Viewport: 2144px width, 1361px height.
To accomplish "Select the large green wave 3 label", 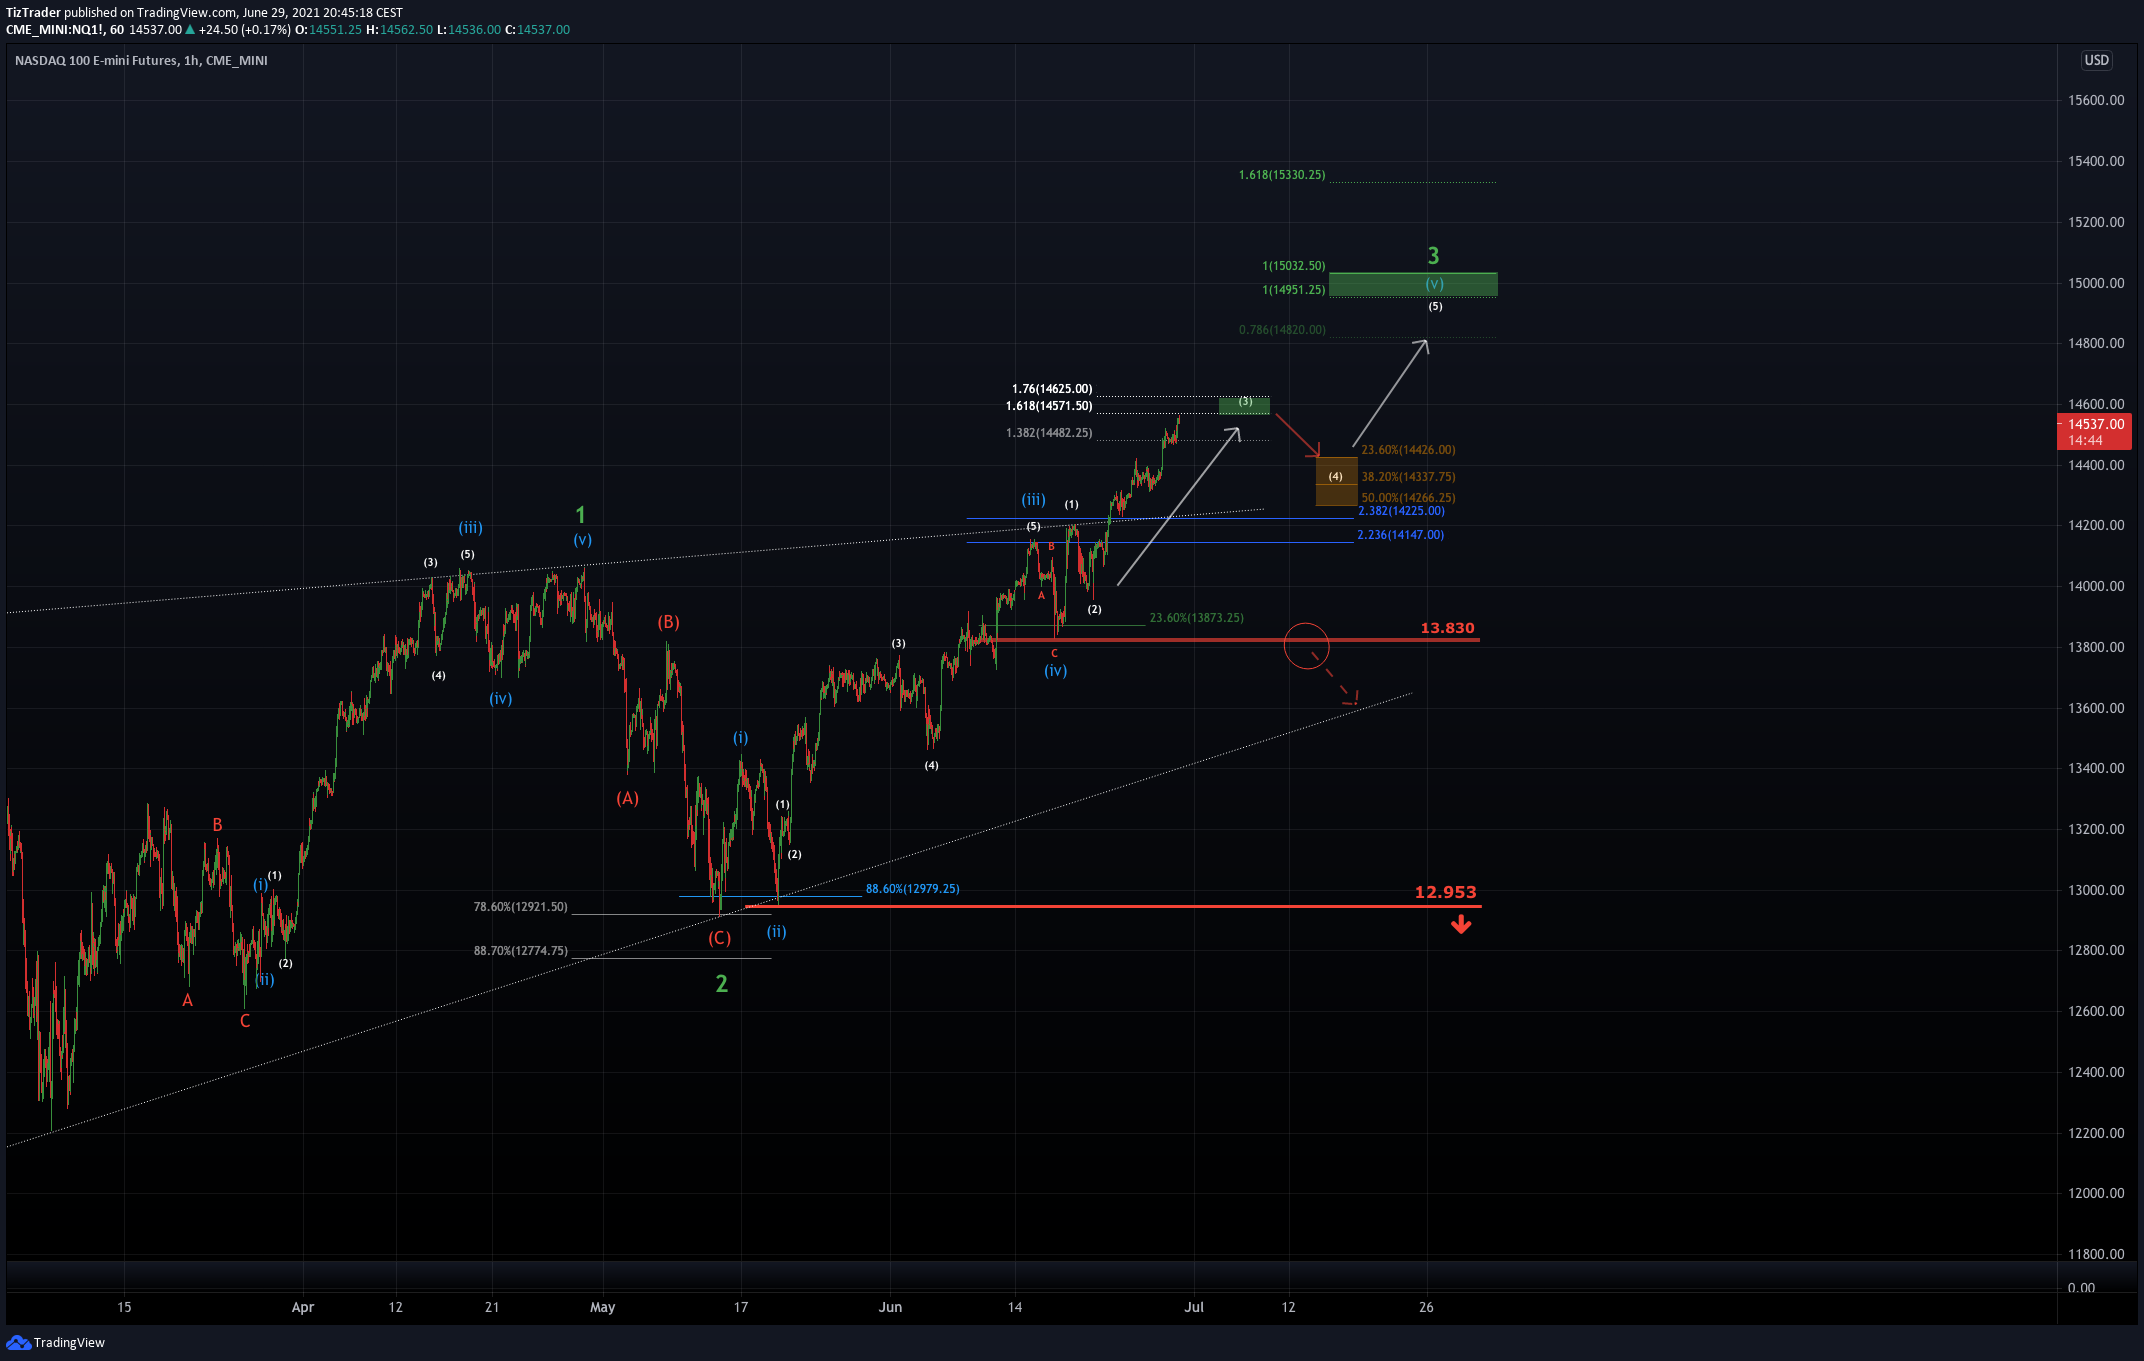I will [1433, 256].
